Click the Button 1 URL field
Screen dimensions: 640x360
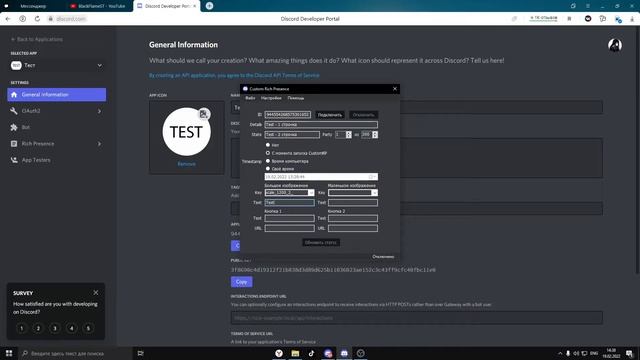click(289, 228)
